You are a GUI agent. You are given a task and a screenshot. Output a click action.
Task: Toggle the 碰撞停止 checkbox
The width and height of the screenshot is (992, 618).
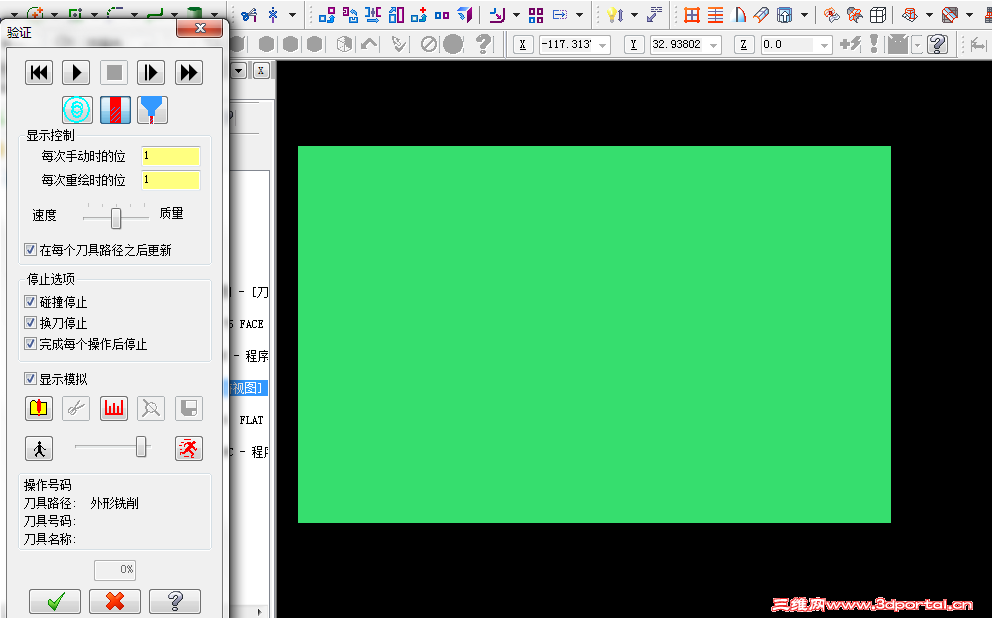click(30, 302)
